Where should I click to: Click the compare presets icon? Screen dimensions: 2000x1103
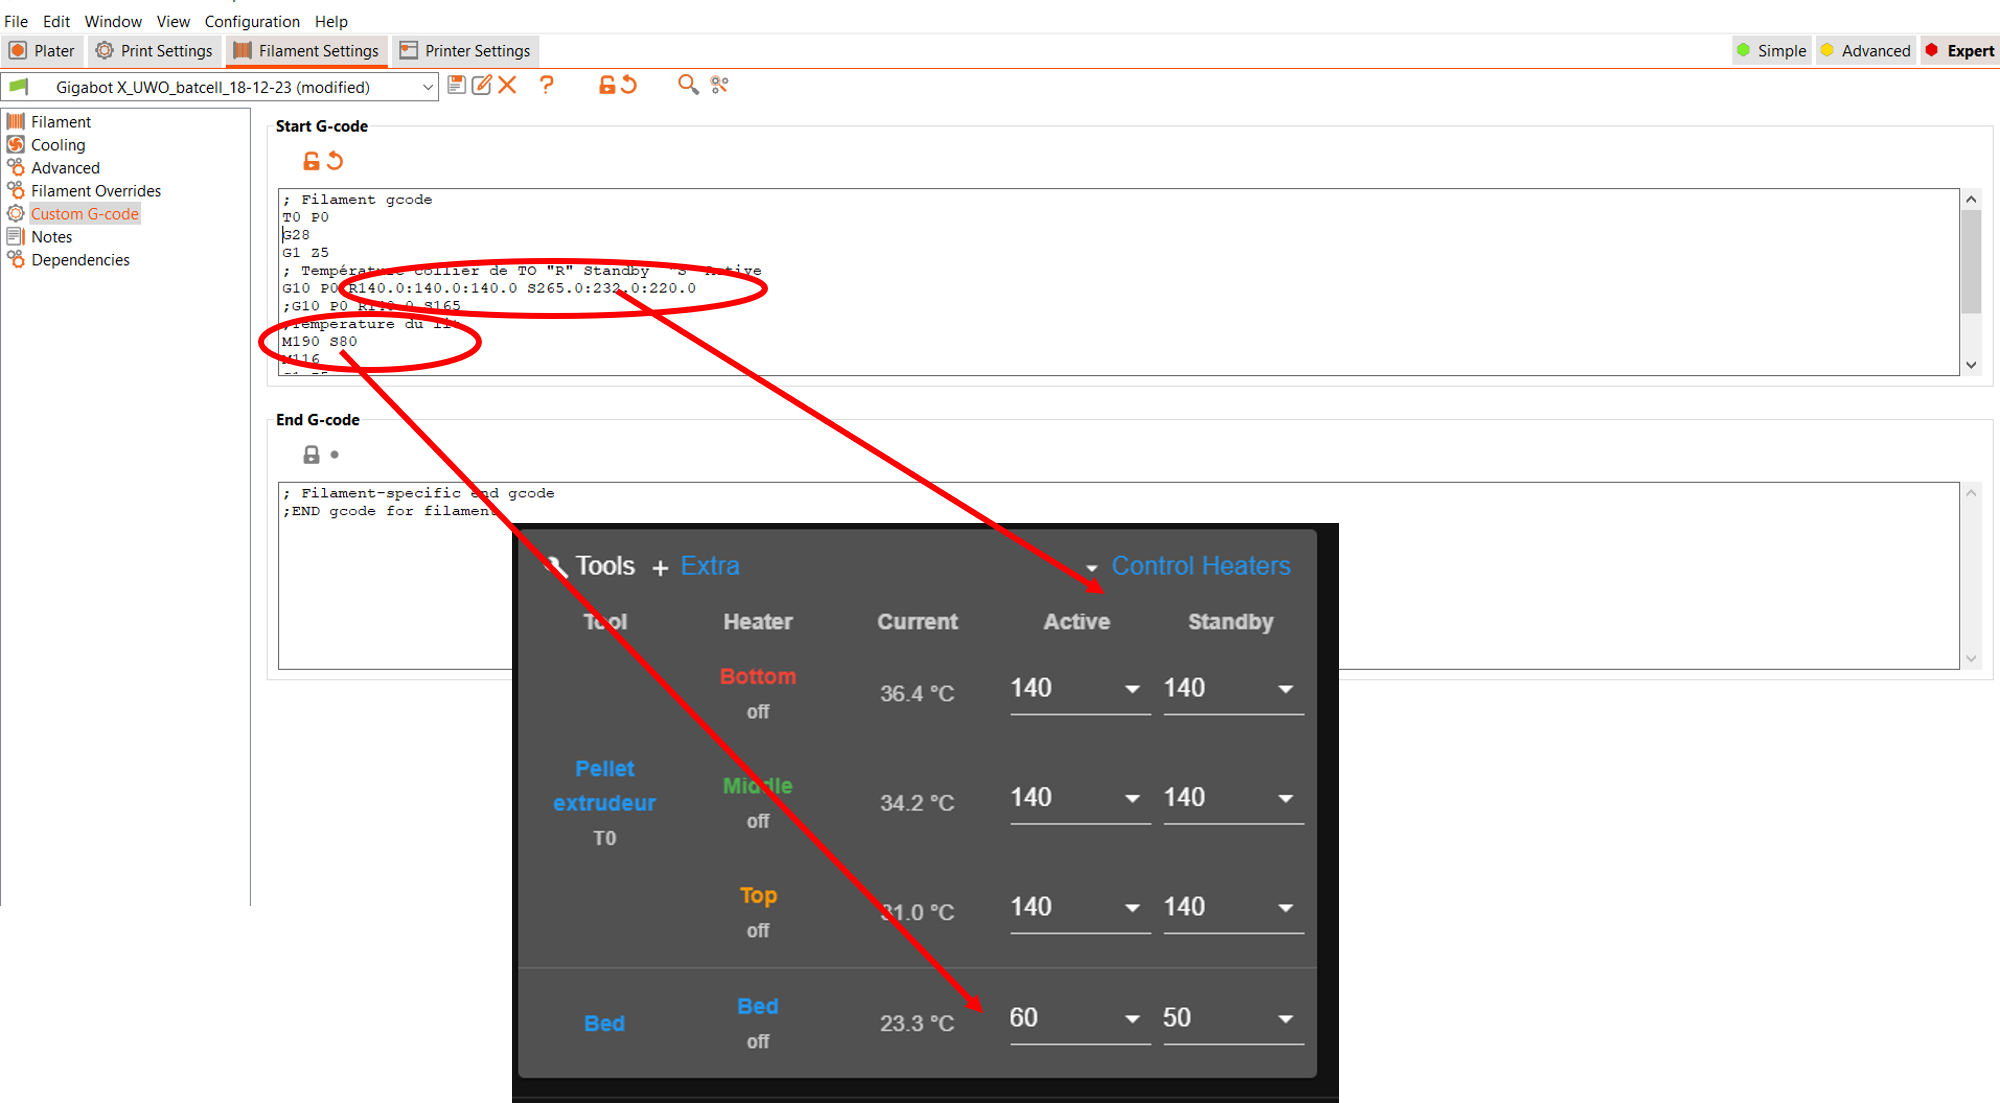pyautogui.click(x=719, y=85)
